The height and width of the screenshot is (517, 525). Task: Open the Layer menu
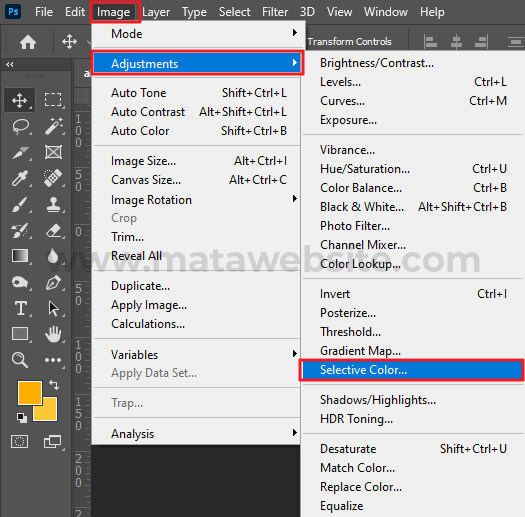click(156, 12)
